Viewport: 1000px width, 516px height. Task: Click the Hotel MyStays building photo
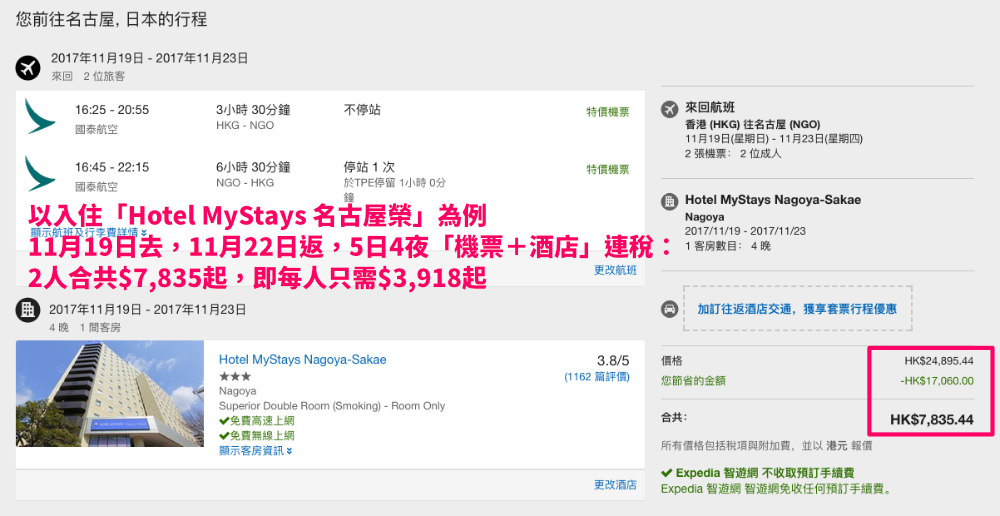coord(110,394)
